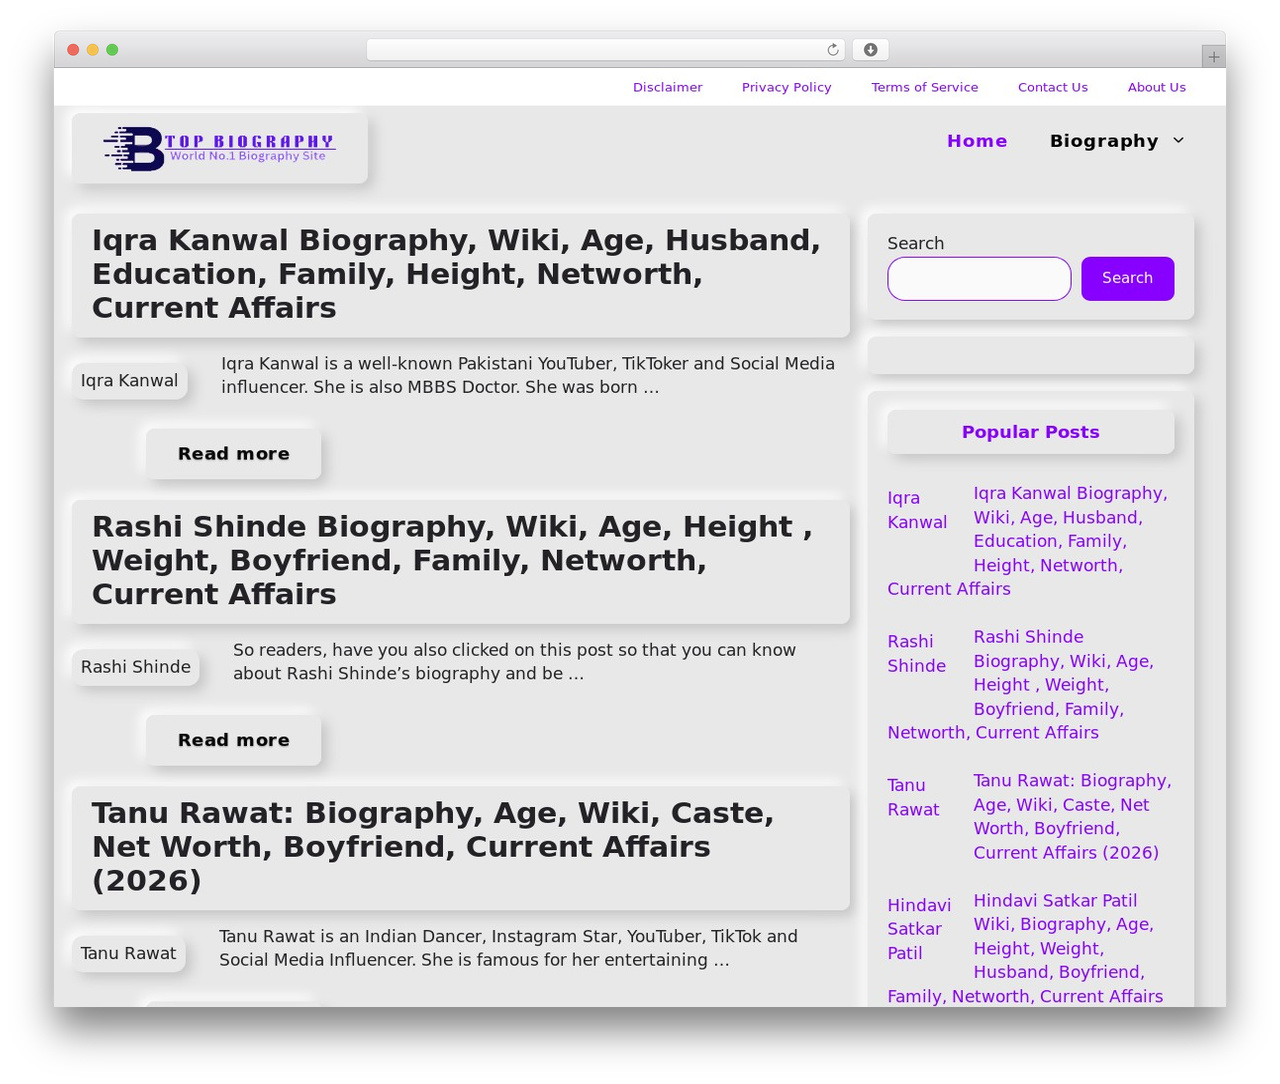1280x1084 pixels.
Task: Expand the Biography menu chevron
Action: click(x=1178, y=141)
